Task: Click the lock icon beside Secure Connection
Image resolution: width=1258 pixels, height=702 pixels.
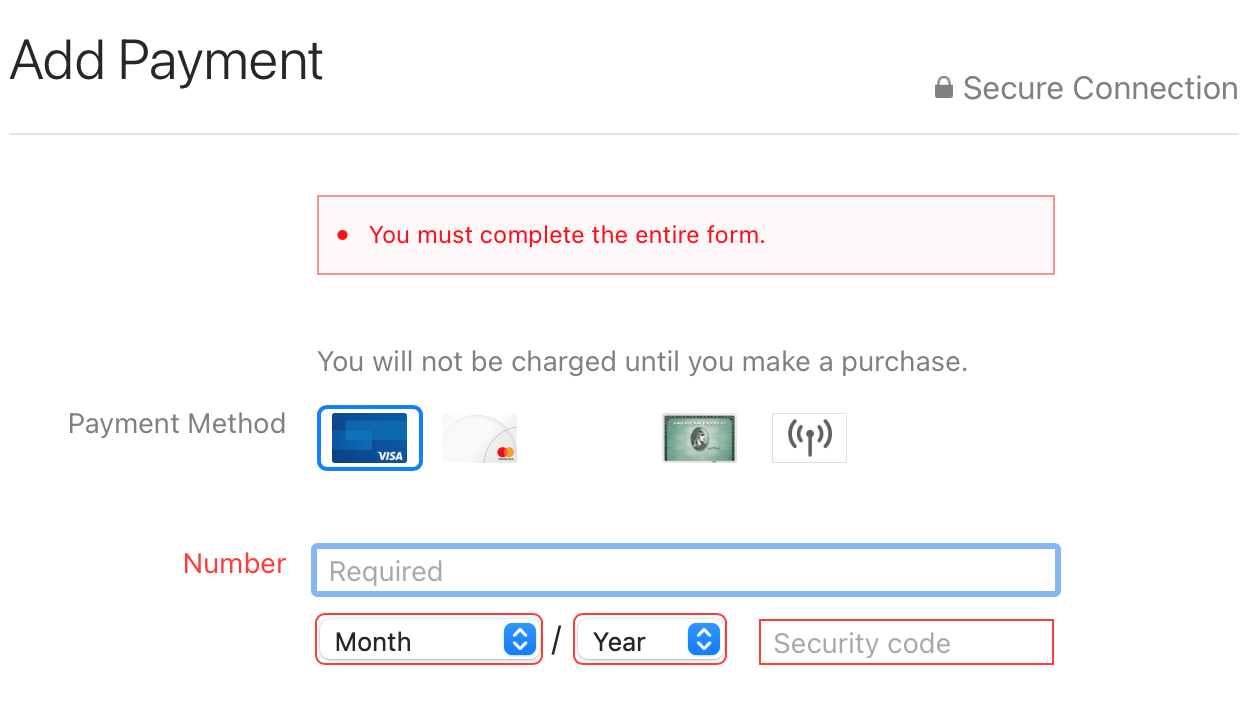Action: tap(943, 89)
